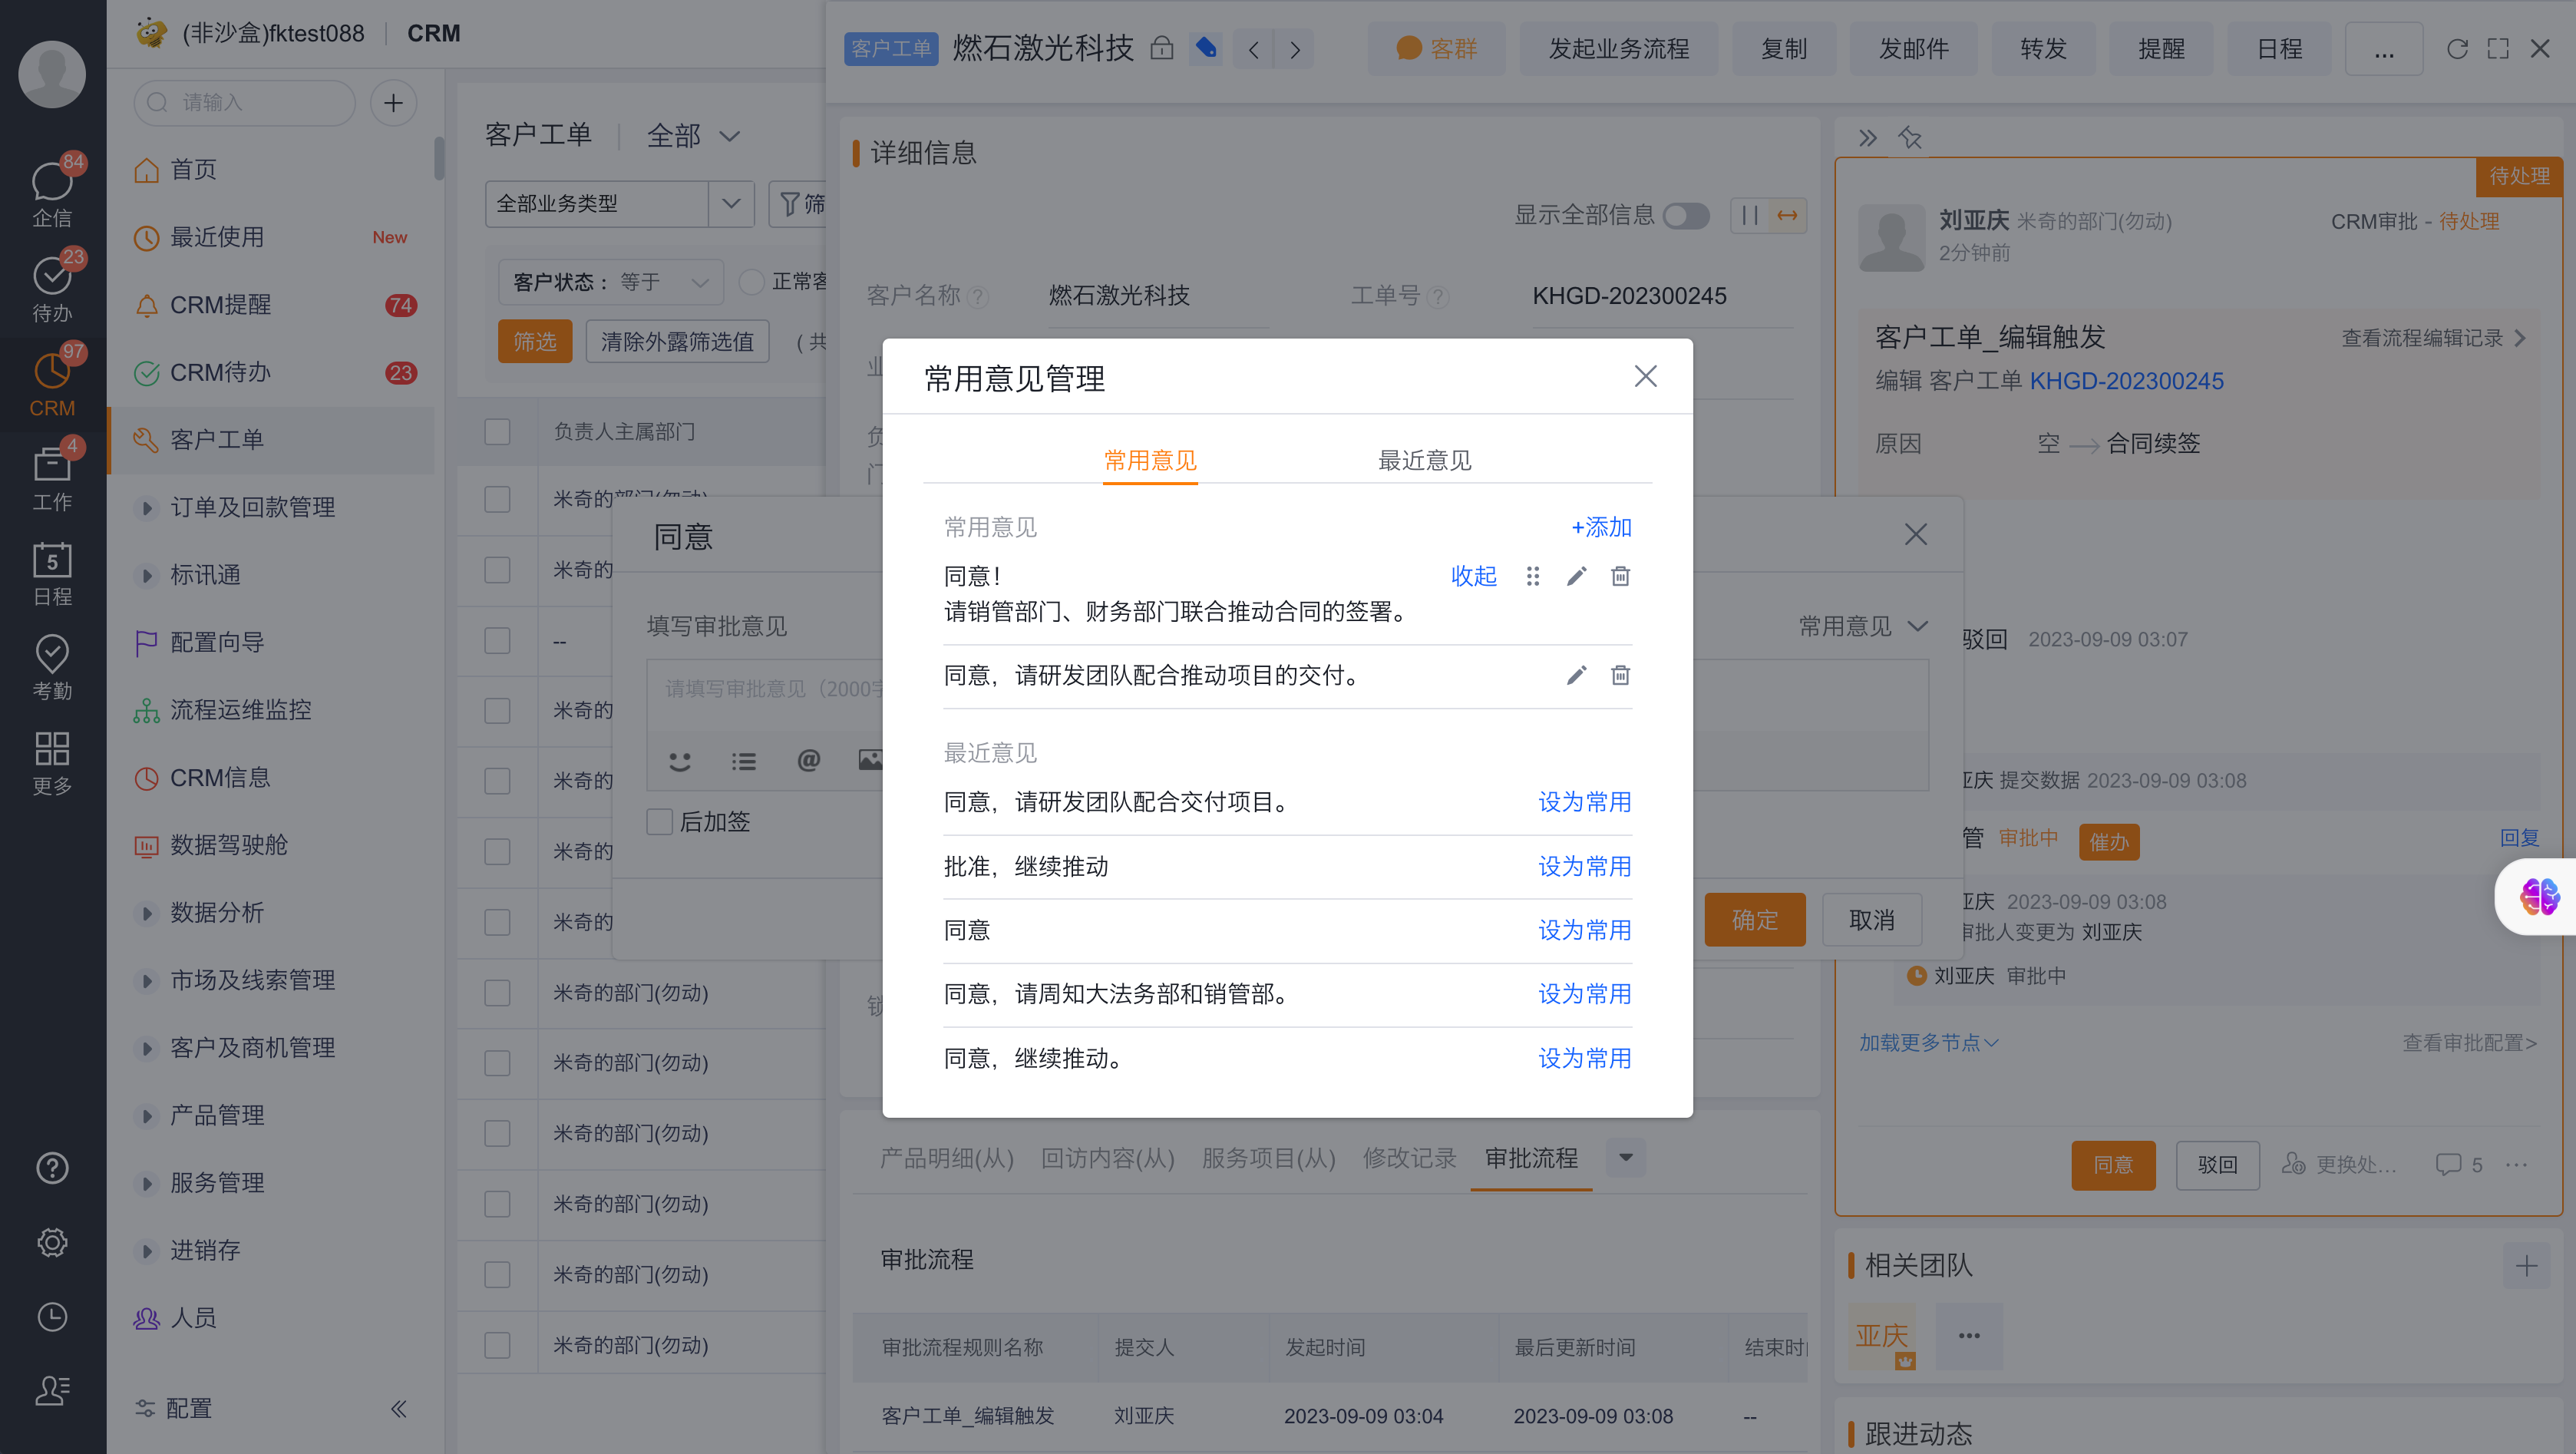2576x1454 pixels.
Task: Check the select-all checkbox in table header
Action: [497, 431]
